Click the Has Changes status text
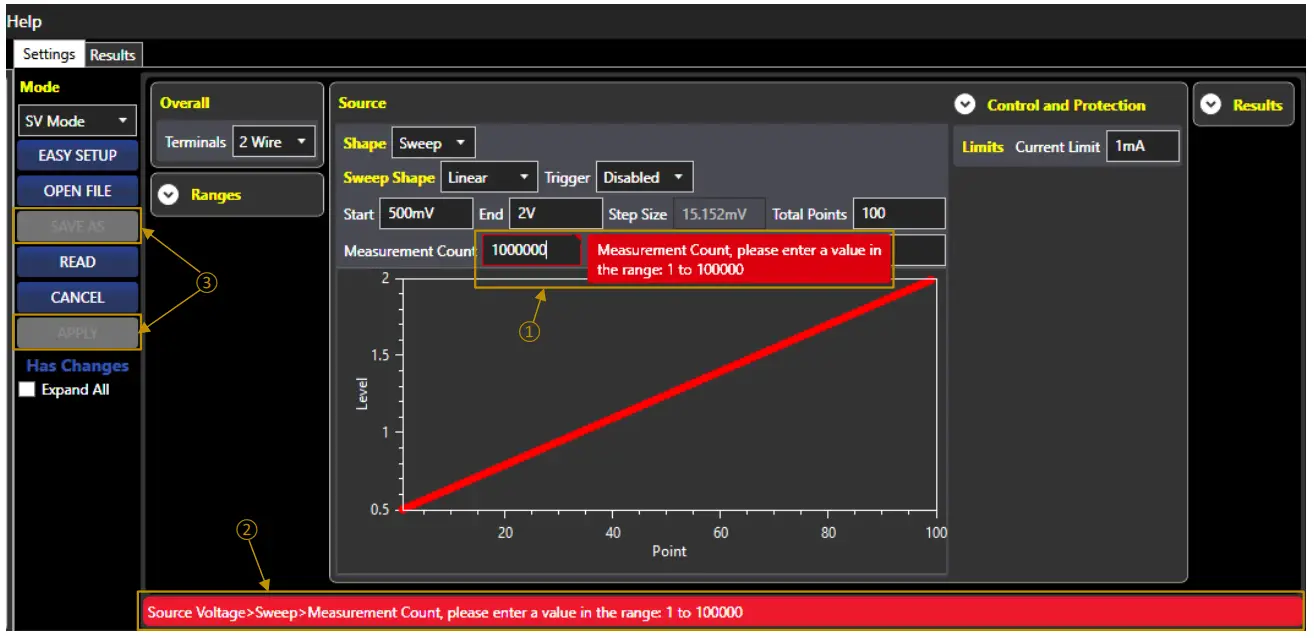This screenshot has height=638, width=1314. (x=78, y=366)
